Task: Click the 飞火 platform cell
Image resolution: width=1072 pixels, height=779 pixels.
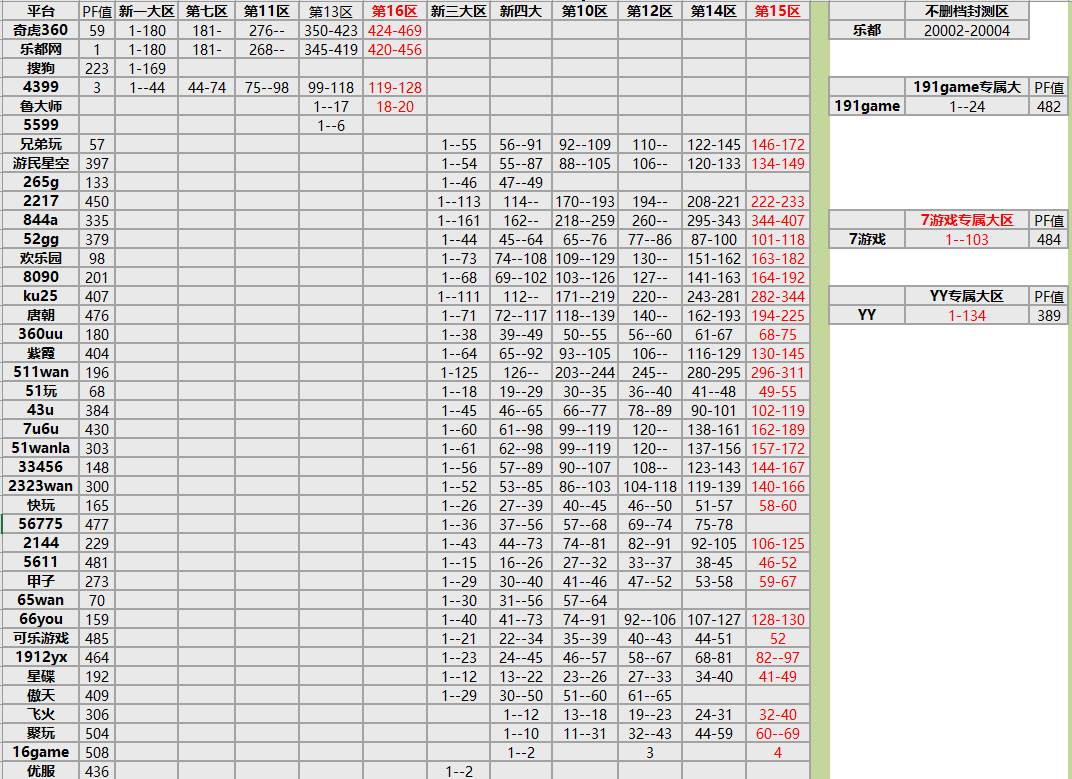Action: pyautogui.click(x=40, y=714)
